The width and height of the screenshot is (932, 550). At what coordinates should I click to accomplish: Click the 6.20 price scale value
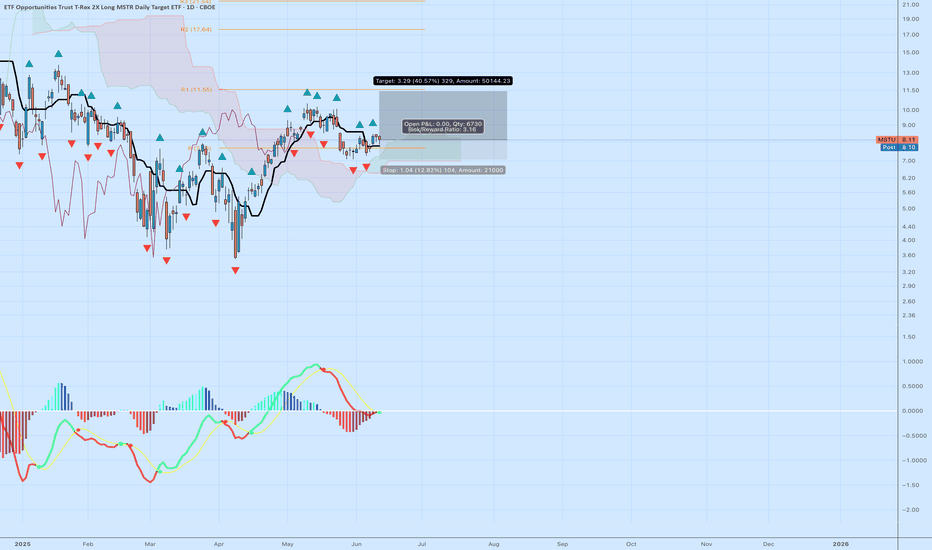click(x=909, y=178)
